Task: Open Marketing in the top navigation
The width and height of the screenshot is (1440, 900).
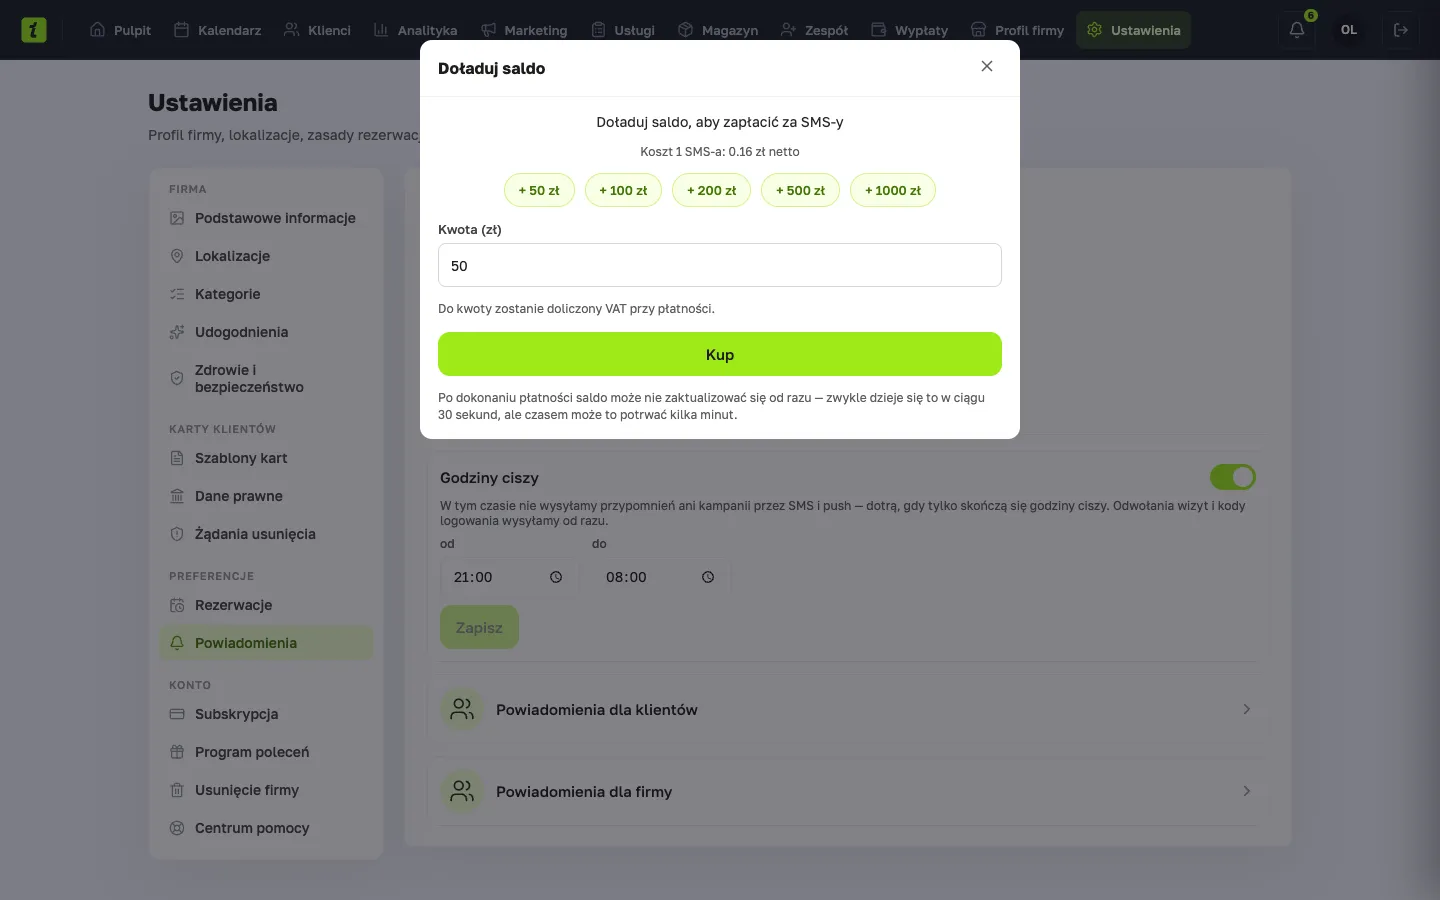Action: [524, 30]
